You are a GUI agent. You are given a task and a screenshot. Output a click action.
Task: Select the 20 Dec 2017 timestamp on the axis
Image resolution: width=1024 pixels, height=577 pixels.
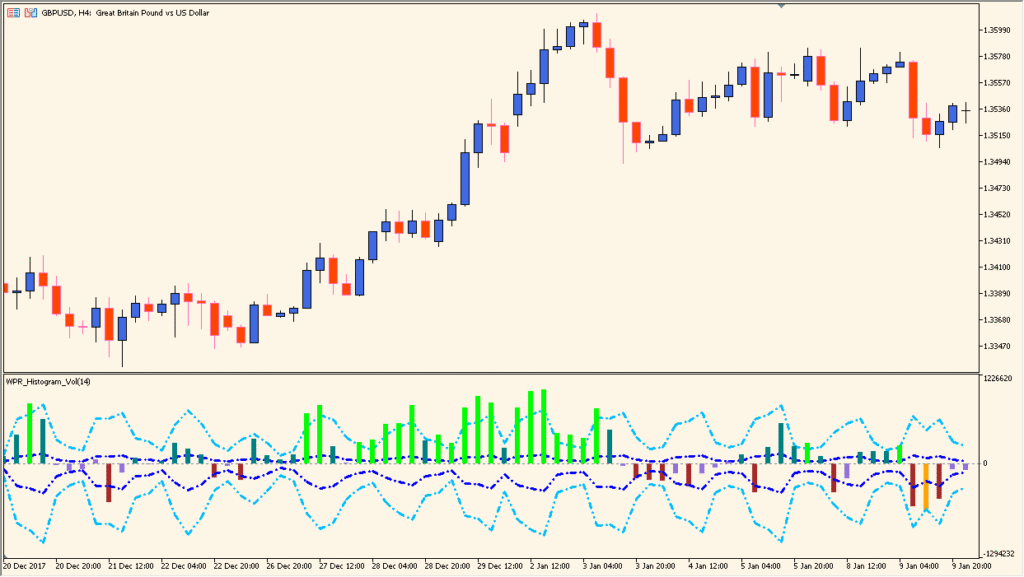(27, 565)
